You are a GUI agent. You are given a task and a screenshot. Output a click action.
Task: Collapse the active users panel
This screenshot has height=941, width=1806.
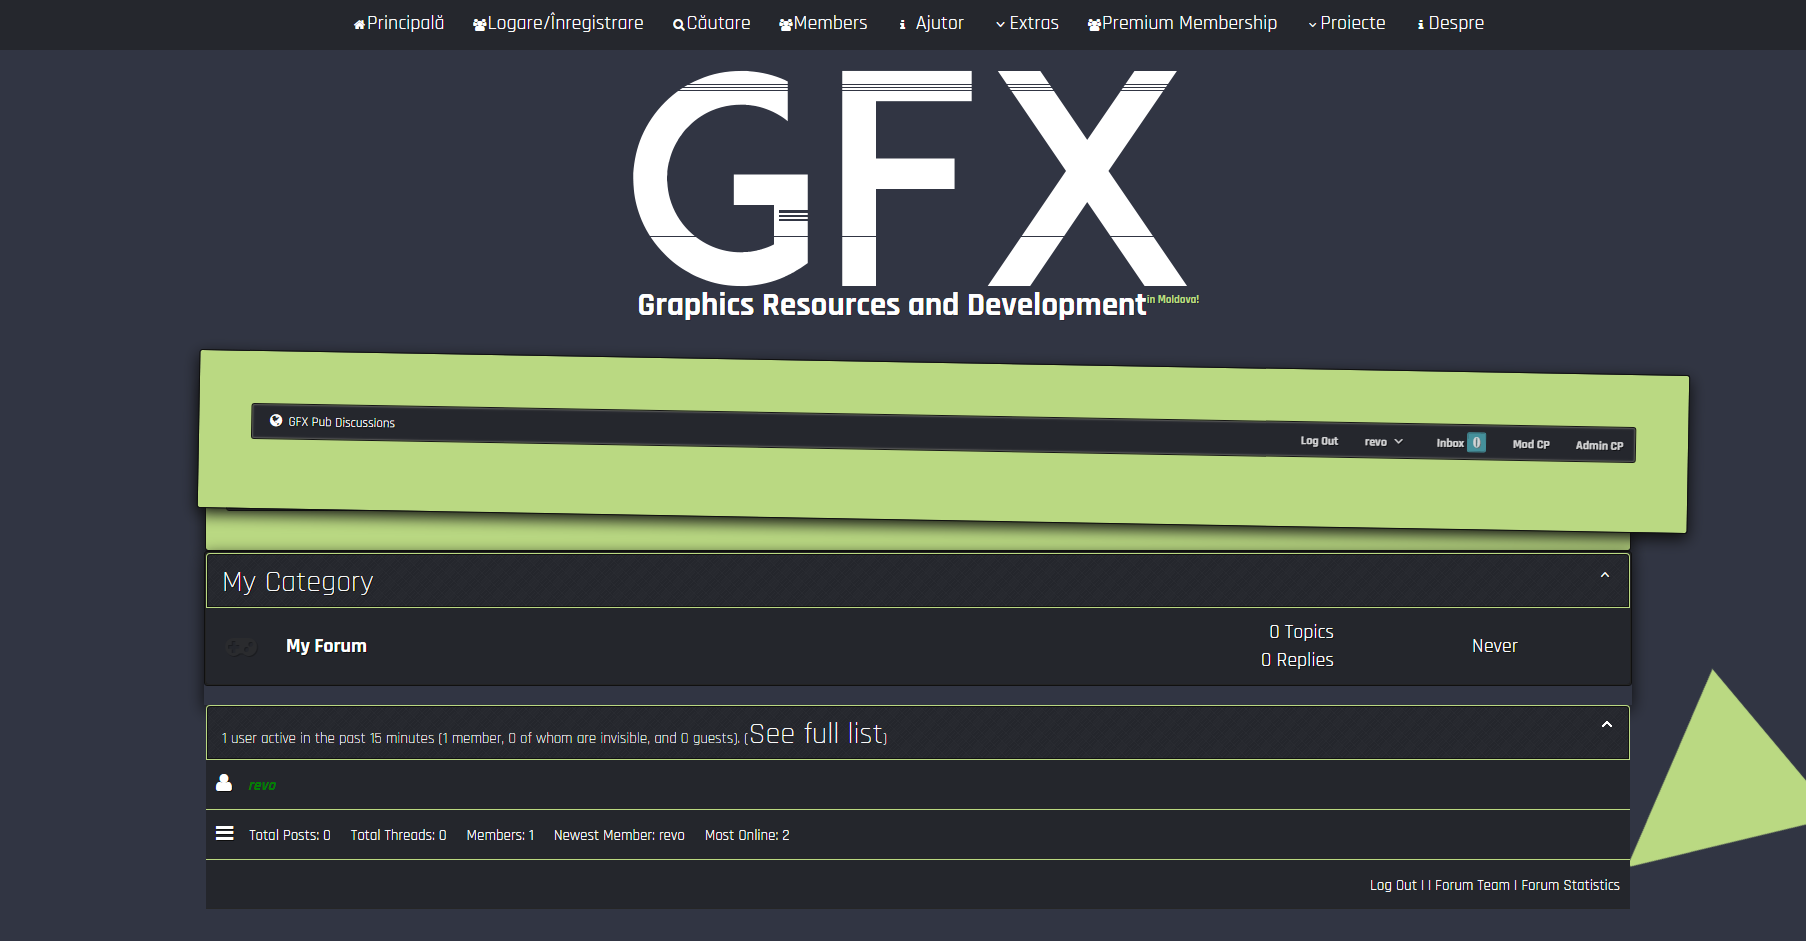tap(1606, 725)
